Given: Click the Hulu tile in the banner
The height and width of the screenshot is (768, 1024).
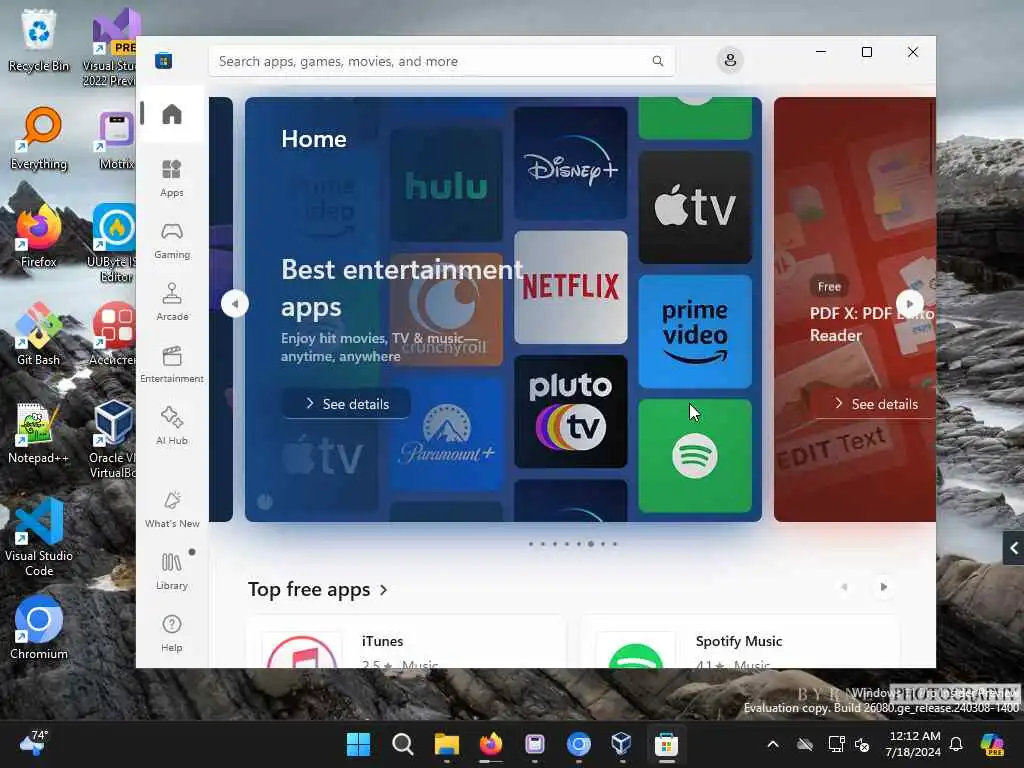Looking at the screenshot, I should (x=446, y=185).
